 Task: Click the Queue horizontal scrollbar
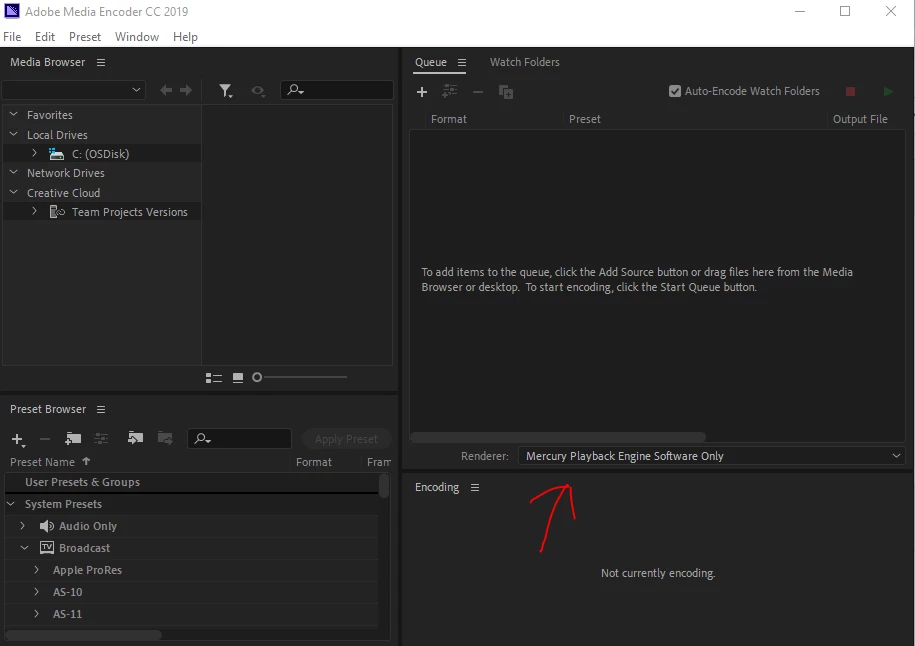click(x=558, y=437)
